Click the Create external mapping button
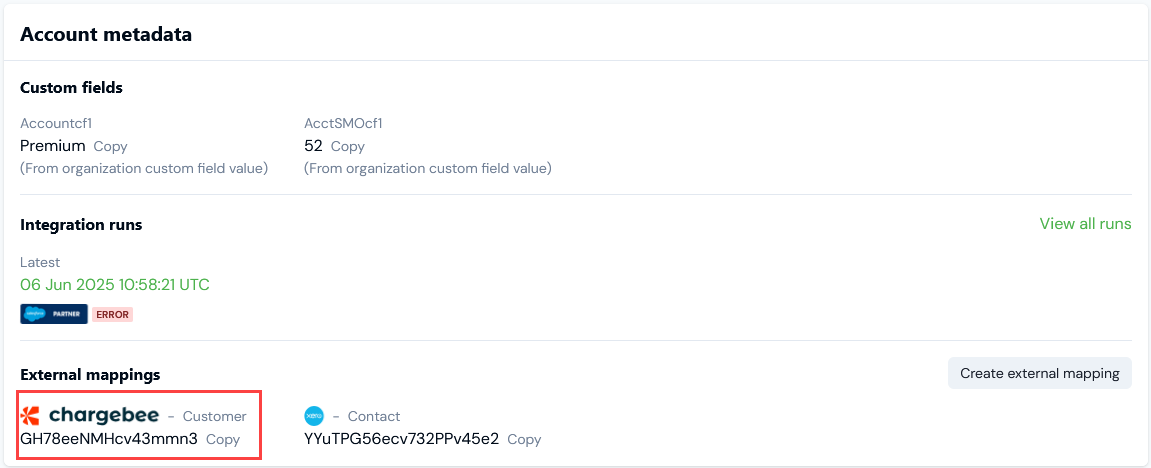 (x=1039, y=373)
